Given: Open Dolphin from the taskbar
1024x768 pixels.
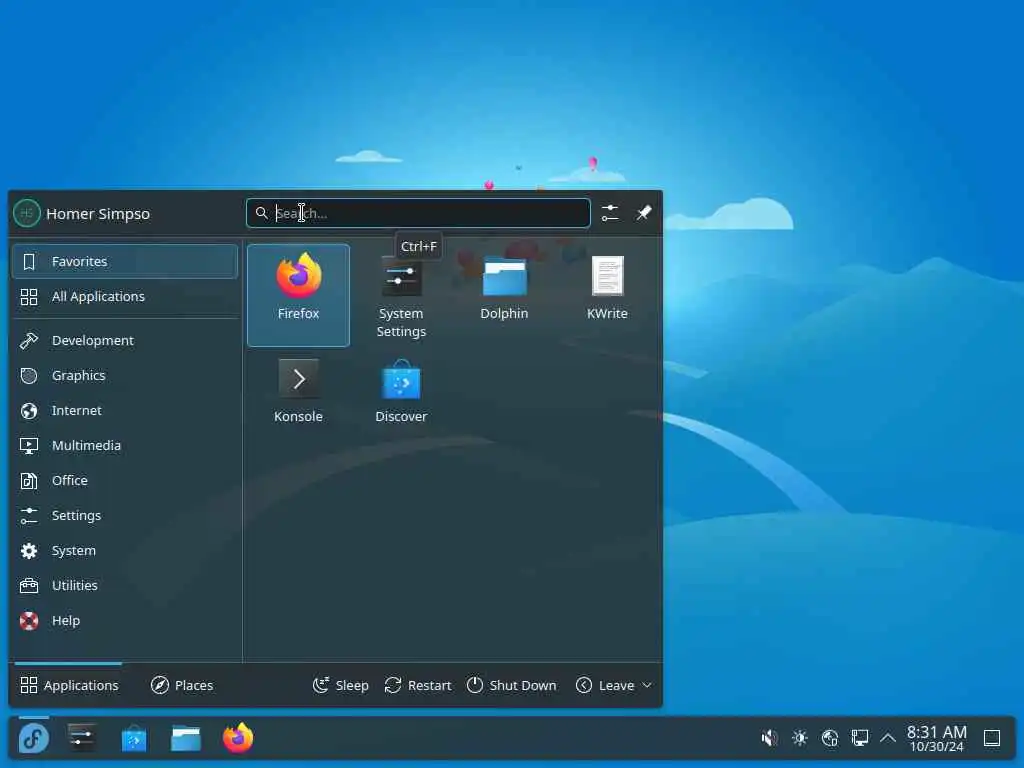Looking at the screenshot, I should click(185, 739).
